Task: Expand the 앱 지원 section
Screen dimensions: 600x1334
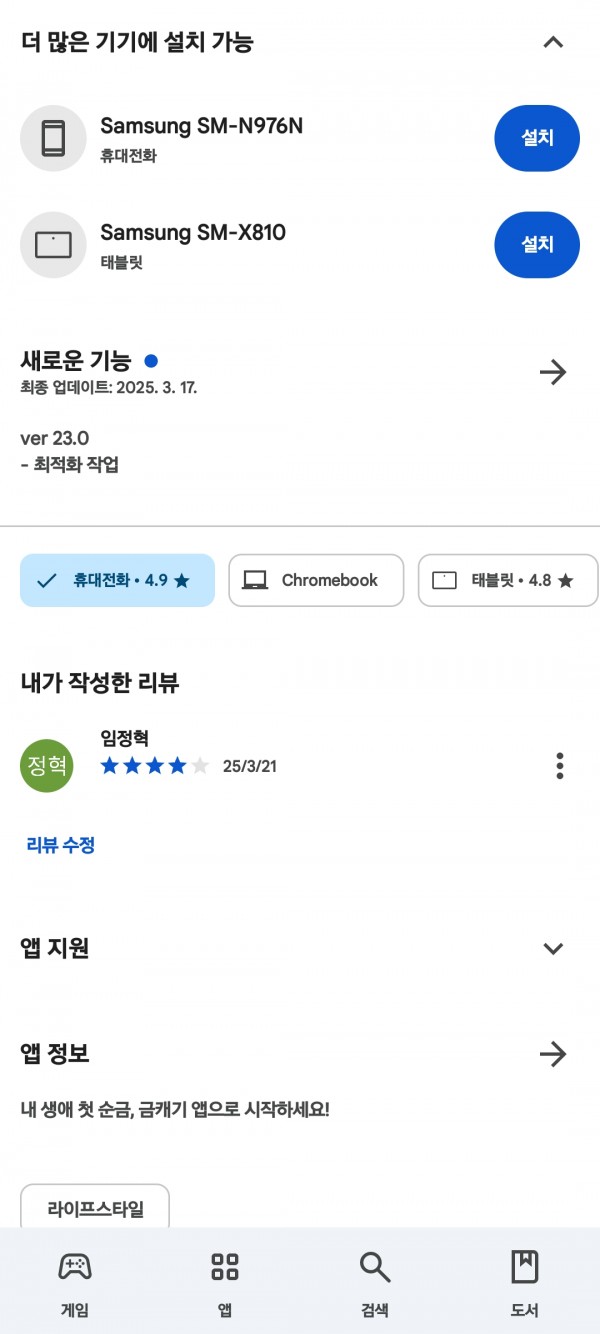Action: pos(553,948)
